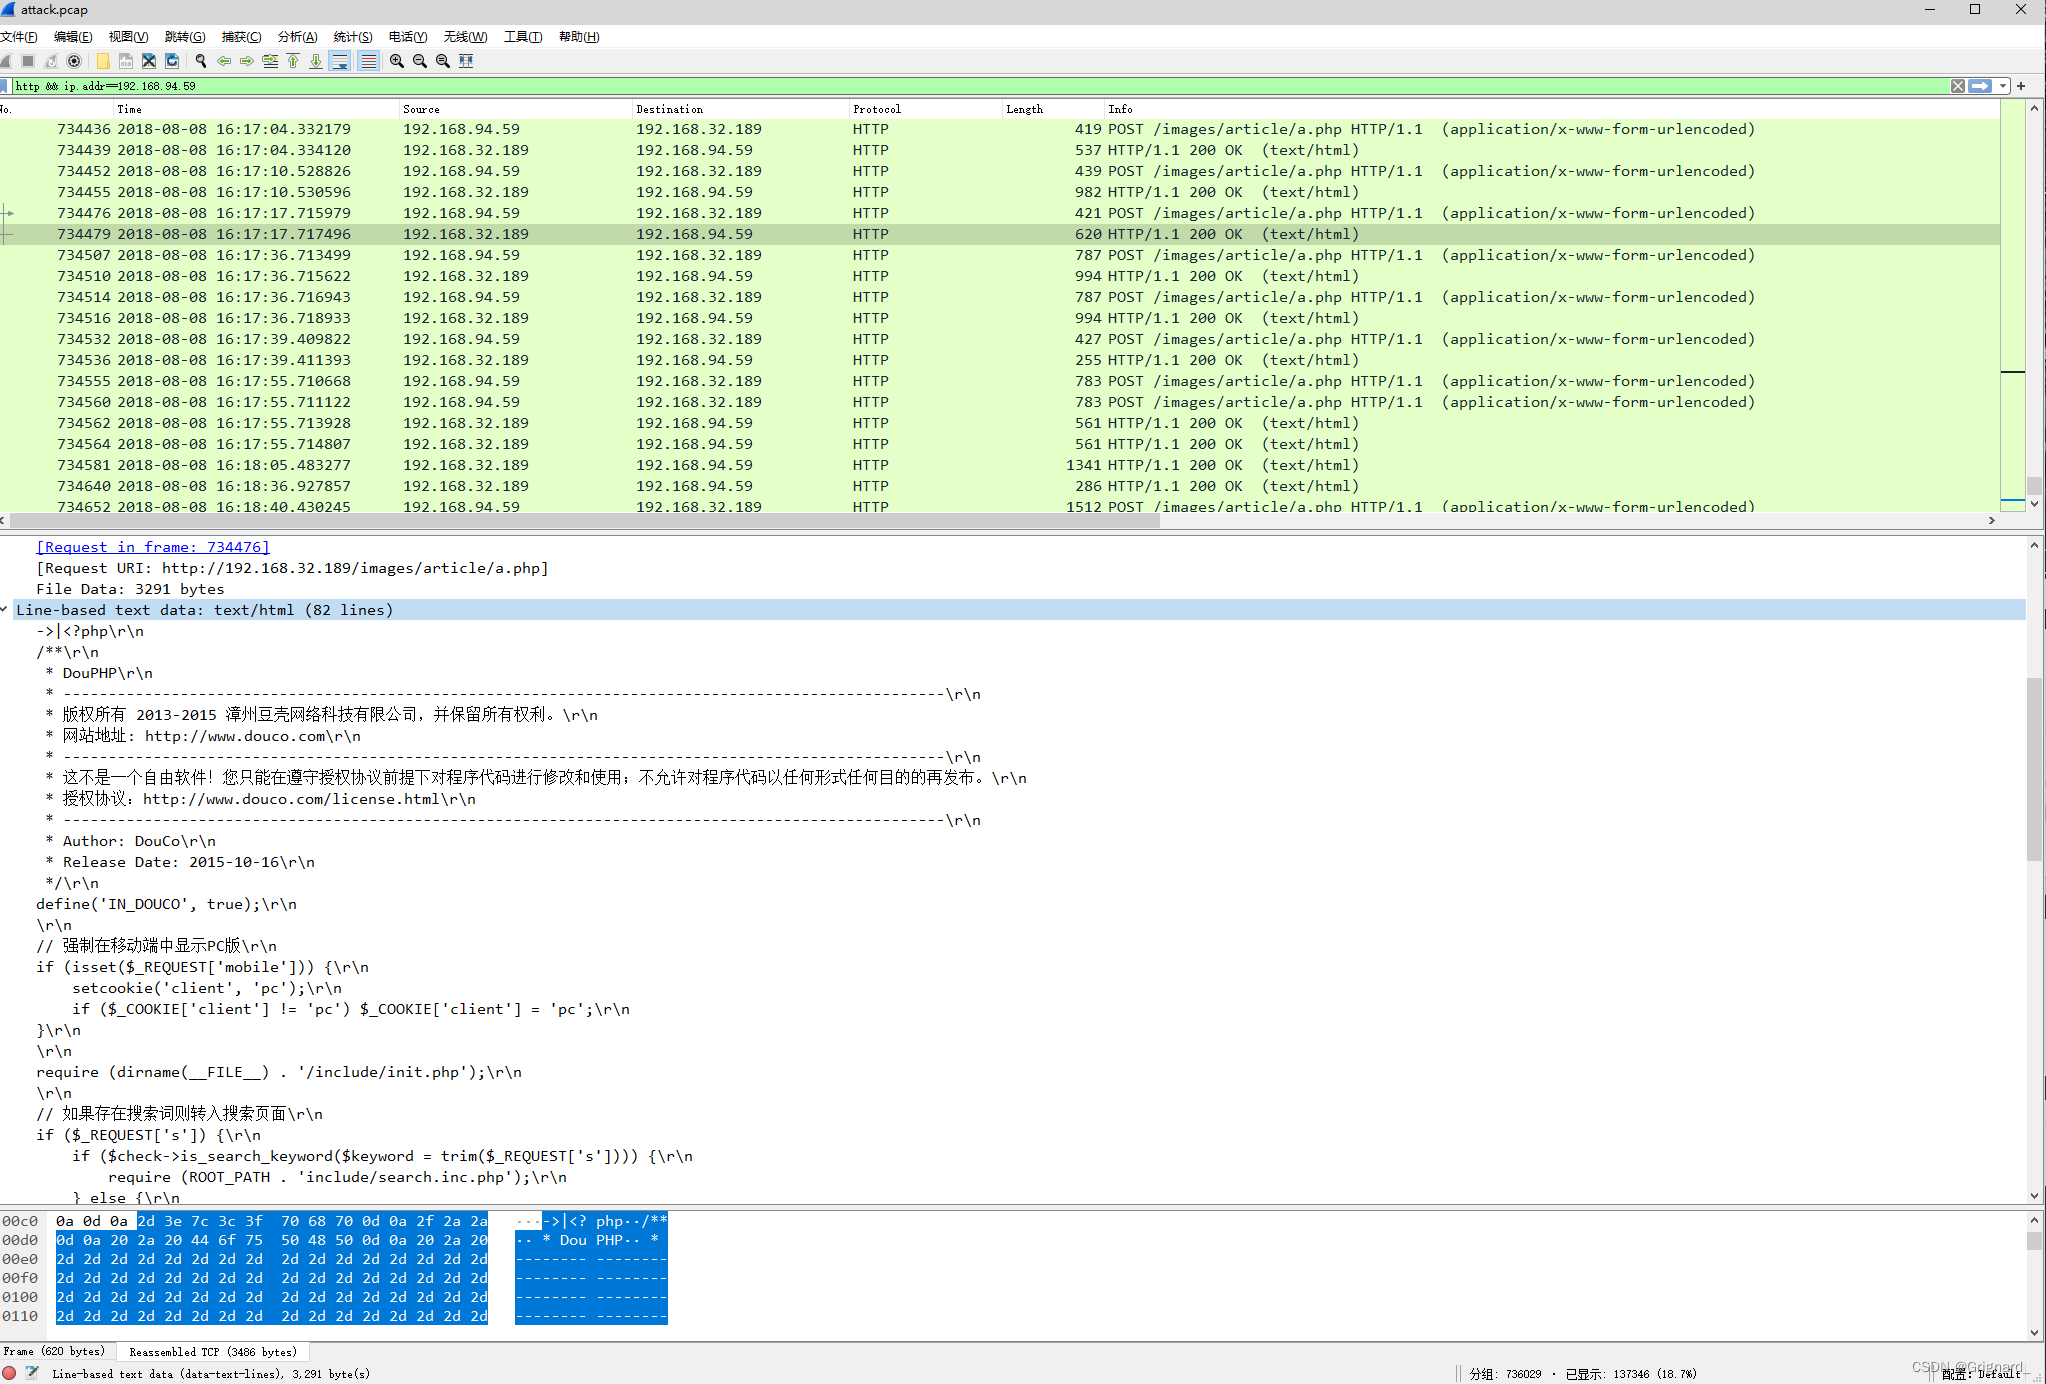Click the stop capture toolbar icon
The height and width of the screenshot is (1384, 2046).
click(x=28, y=61)
